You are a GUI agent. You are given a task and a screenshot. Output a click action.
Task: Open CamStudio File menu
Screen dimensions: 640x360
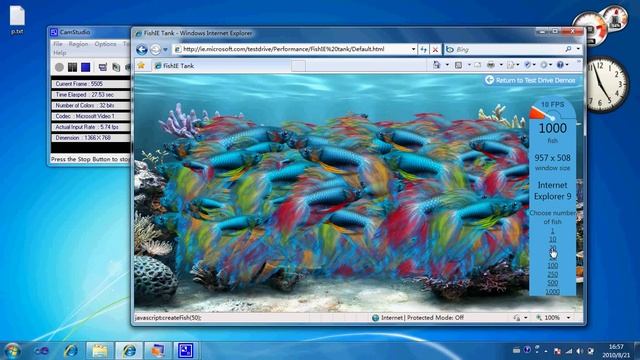pos(58,44)
